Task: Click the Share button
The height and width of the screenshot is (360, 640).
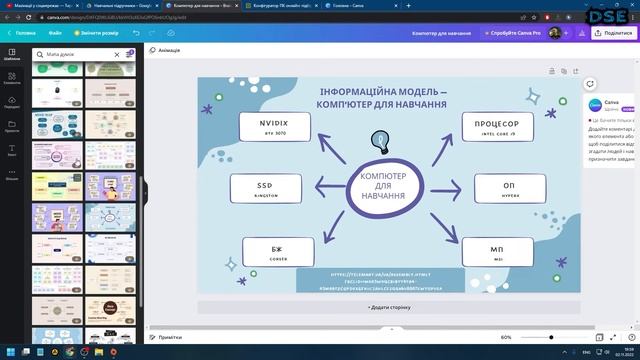Action: click(614, 33)
